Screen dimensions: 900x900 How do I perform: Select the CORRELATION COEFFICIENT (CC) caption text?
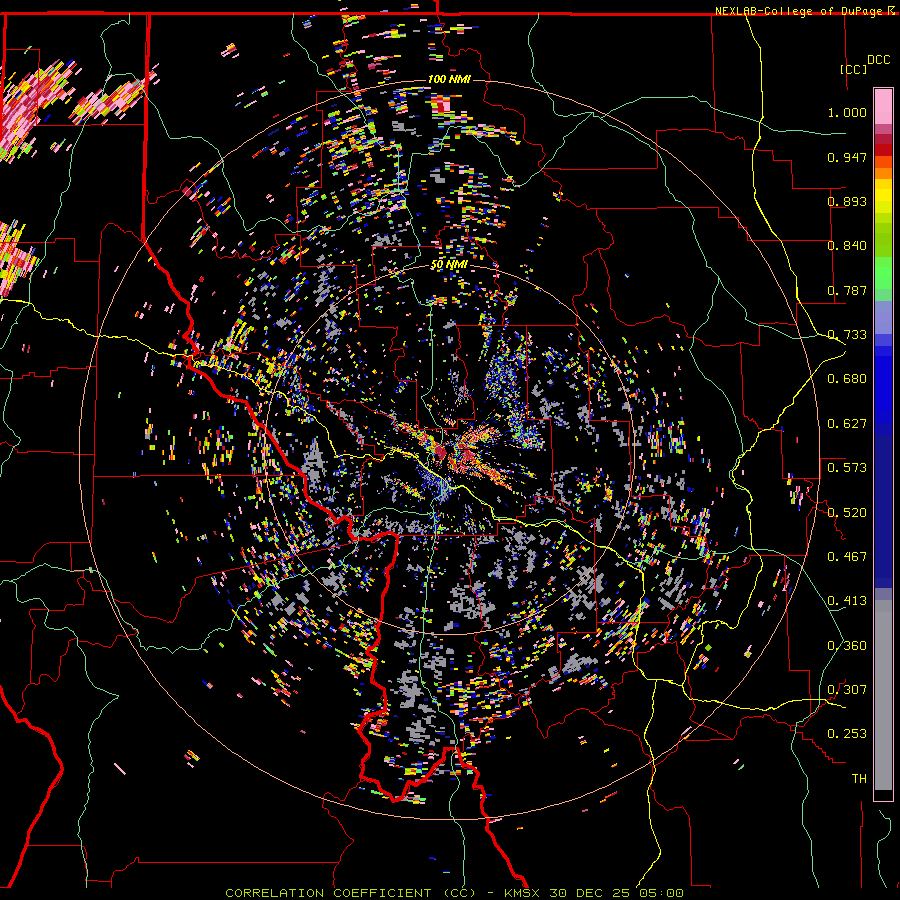point(350,893)
